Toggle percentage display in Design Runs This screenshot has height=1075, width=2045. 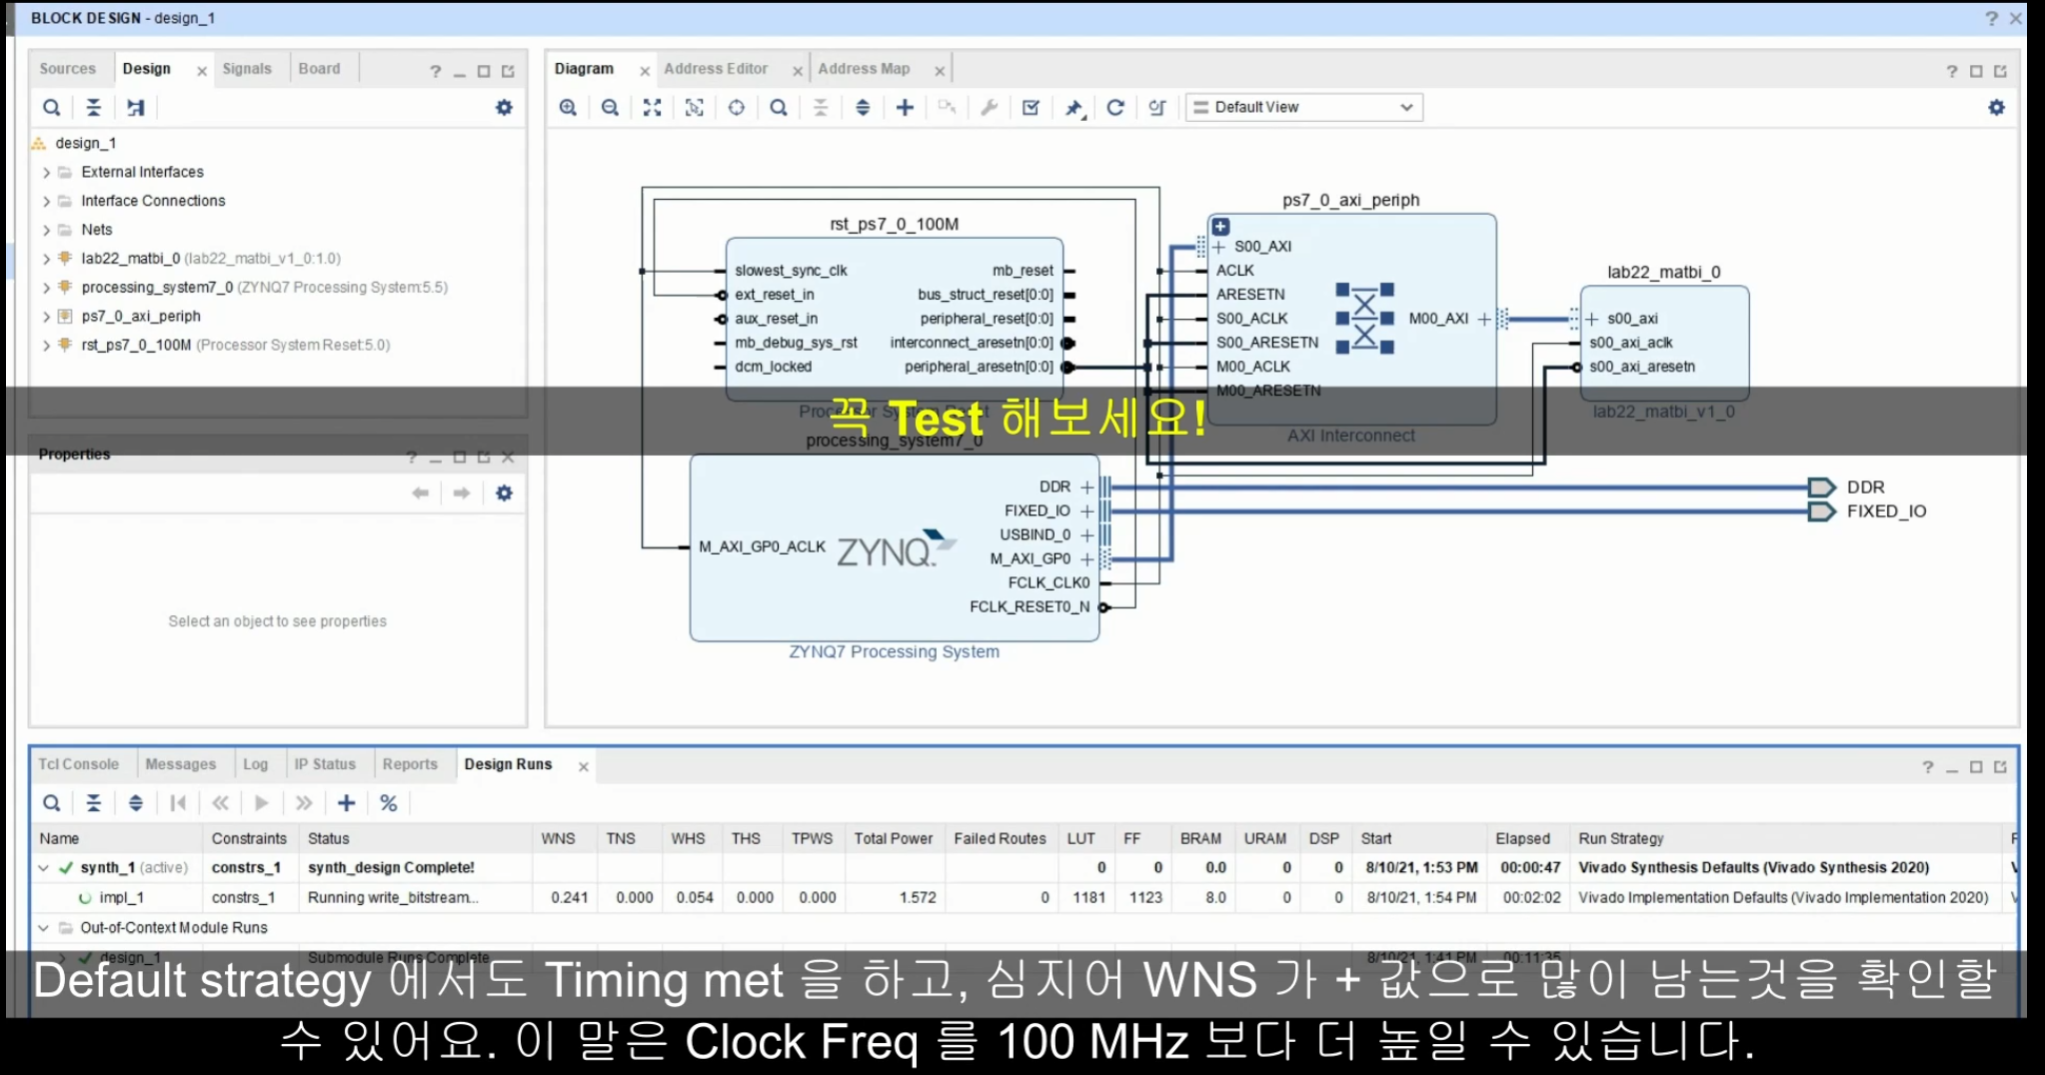(389, 803)
